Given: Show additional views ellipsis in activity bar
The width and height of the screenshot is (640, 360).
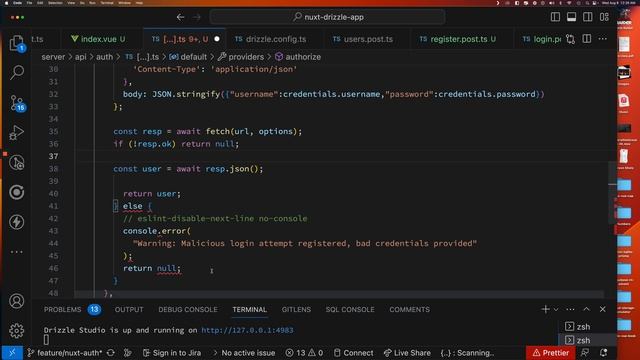Looking at the screenshot, I should tap(17, 252).
